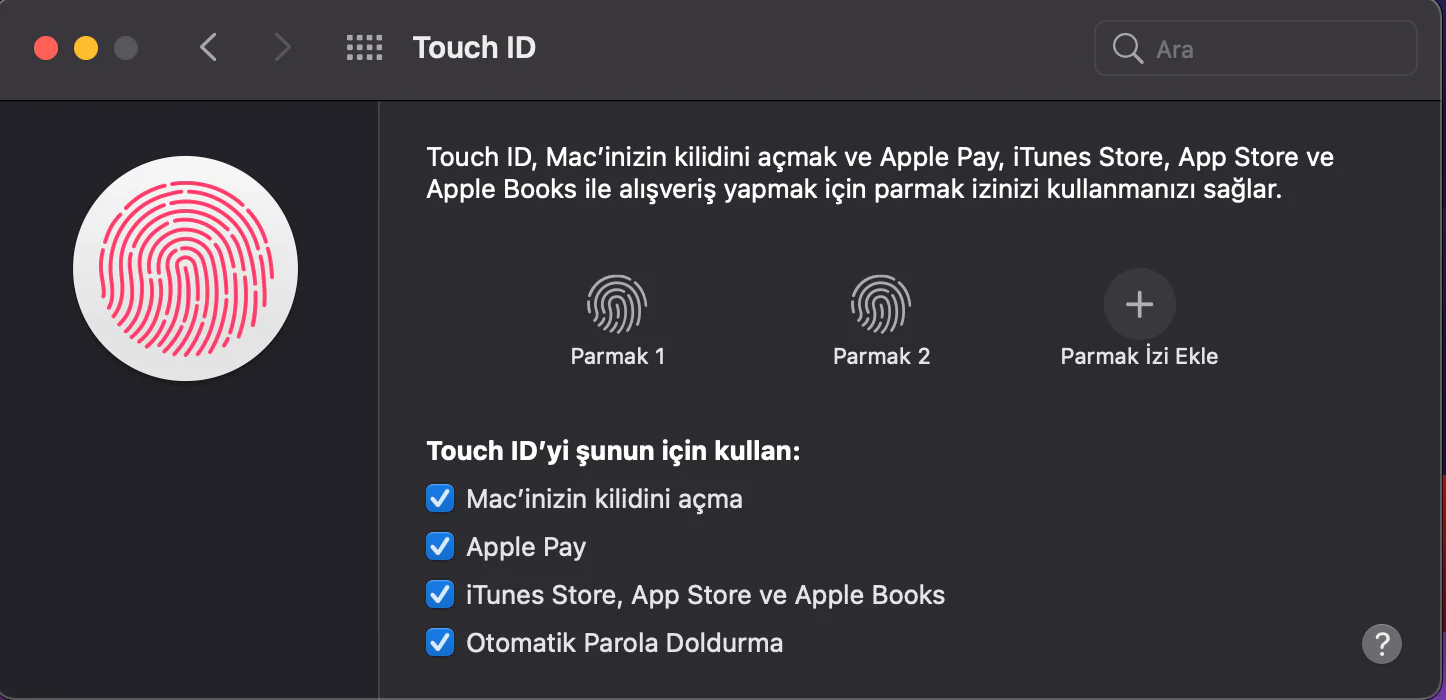Viewport: 1446px width, 700px height.
Task: Disable Mac'inizin kilidini açma checkbox
Action: pos(440,498)
